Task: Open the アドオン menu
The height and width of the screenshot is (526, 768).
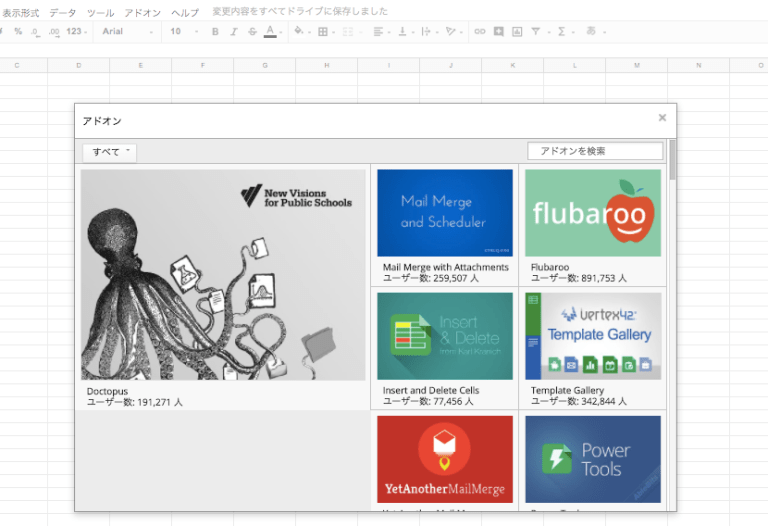Action: 143,12
